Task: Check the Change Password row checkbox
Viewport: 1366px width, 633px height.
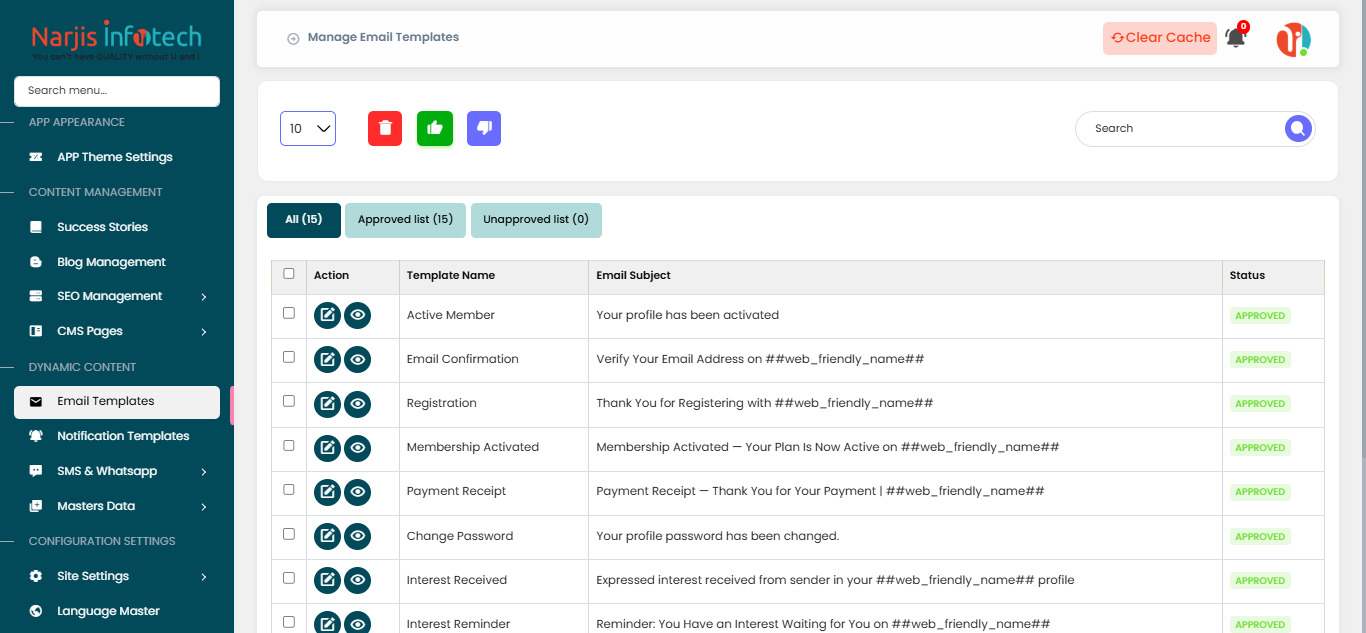Action: (x=289, y=534)
